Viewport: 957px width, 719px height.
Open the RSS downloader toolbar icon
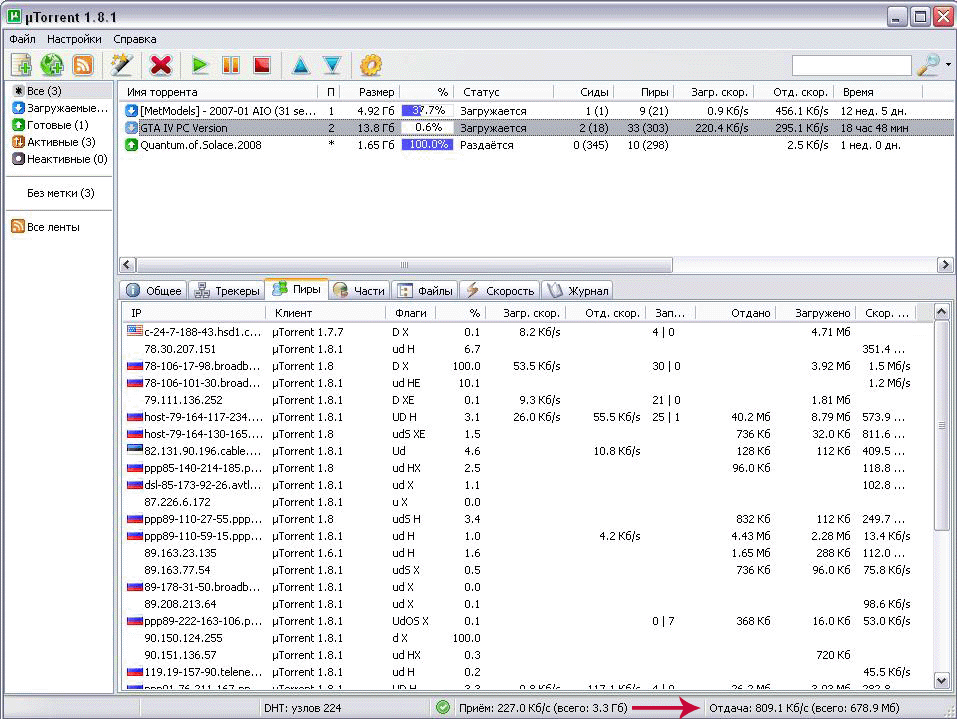click(x=83, y=65)
